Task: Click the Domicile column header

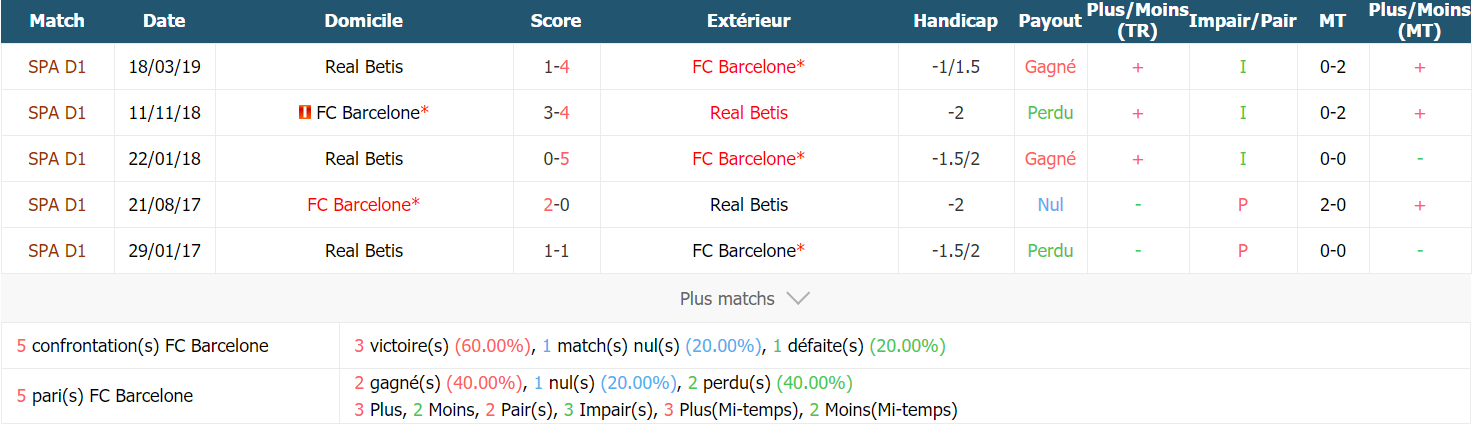Action: coord(364,21)
